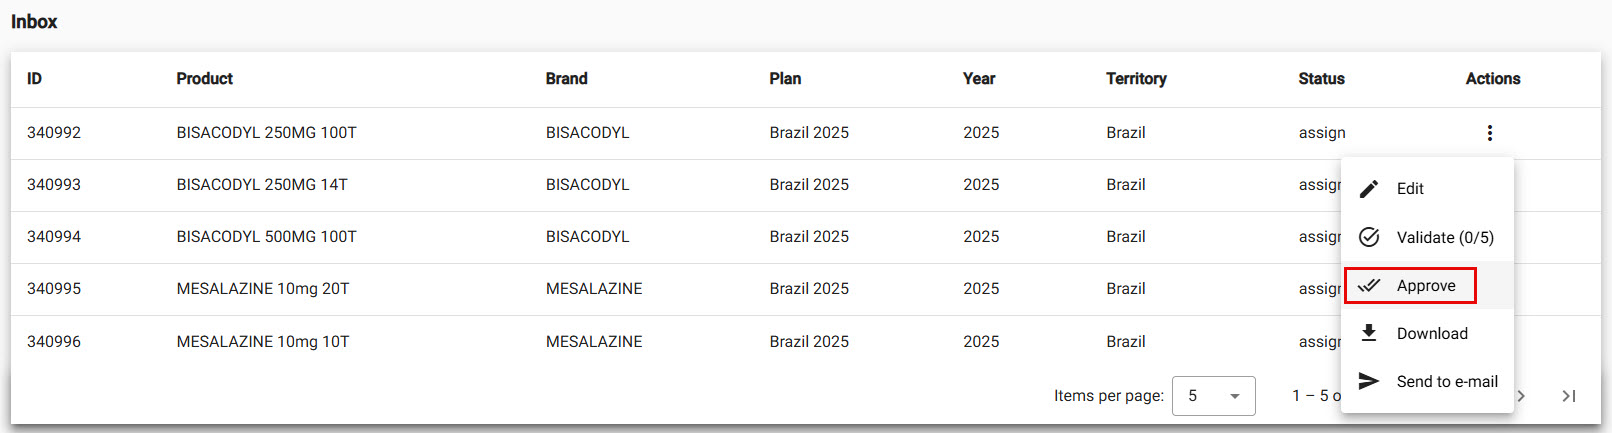Click the pencil Edit icon
Screen dimensions: 1612x433
tap(1369, 189)
